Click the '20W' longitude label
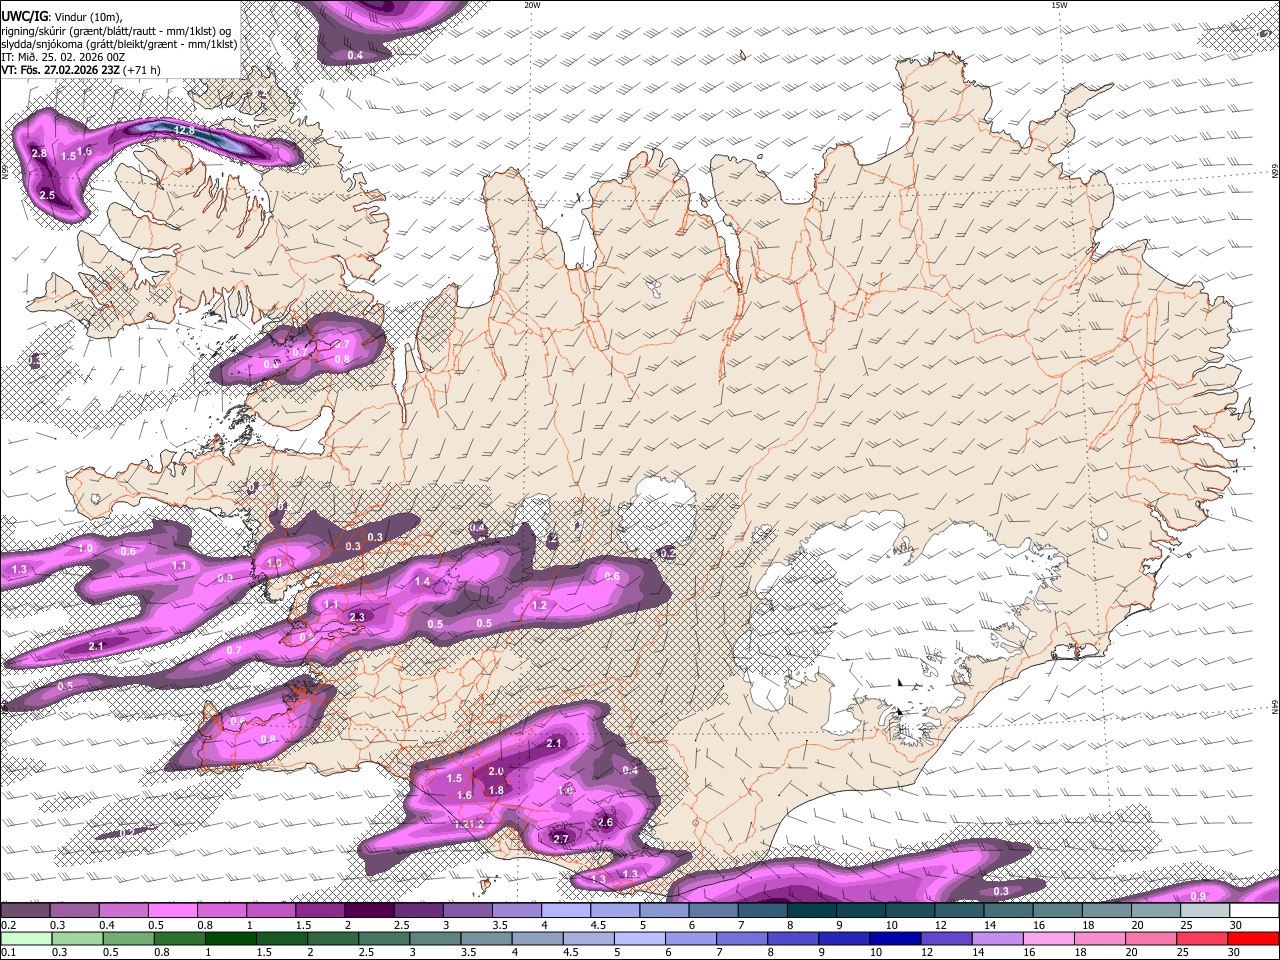This screenshot has height=960, width=1280. (x=532, y=5)
